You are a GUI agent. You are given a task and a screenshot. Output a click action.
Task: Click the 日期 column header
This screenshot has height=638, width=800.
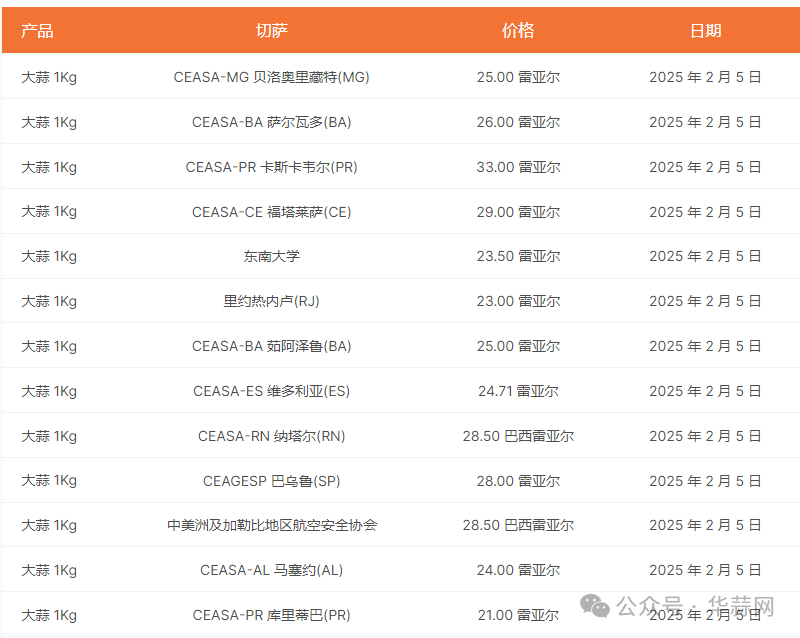705,31
